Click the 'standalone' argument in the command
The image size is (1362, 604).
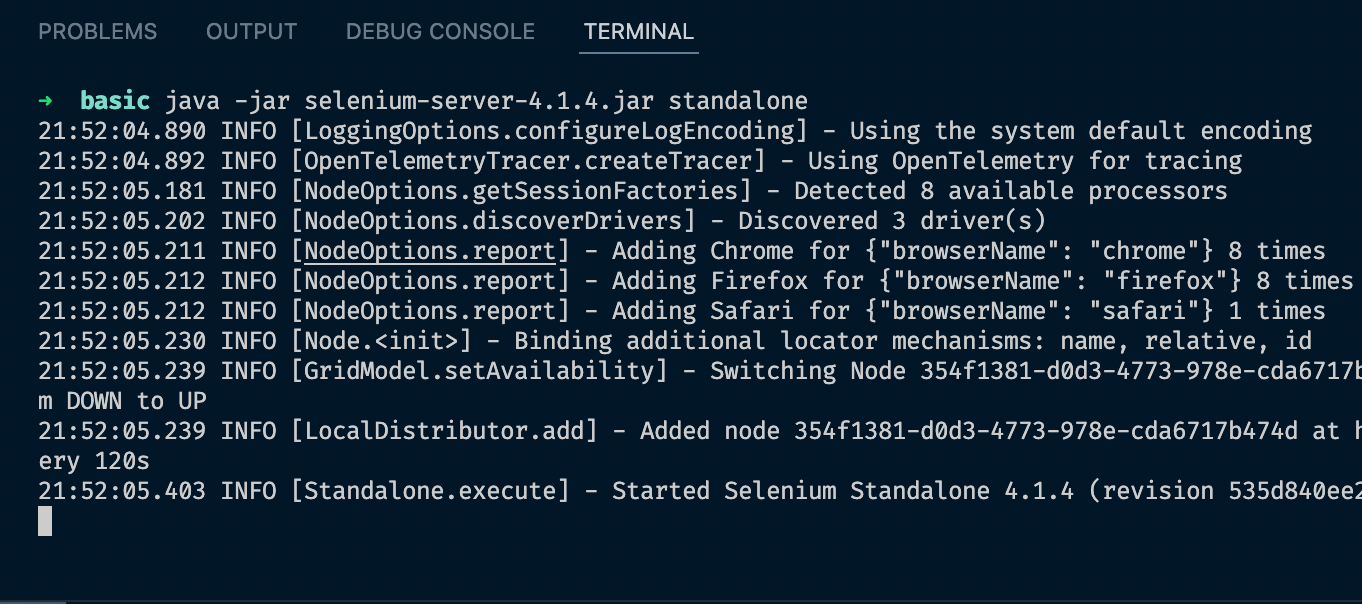coord(738,101)
